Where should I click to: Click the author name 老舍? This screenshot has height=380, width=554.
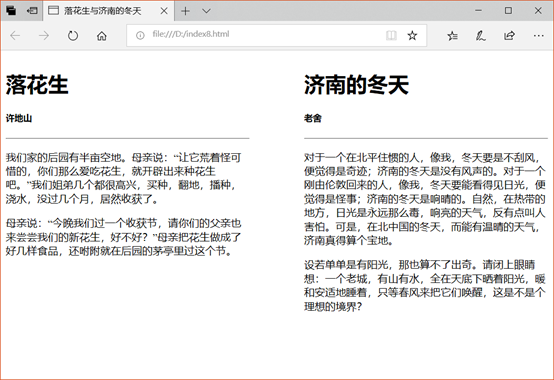[x=313, y=118]
